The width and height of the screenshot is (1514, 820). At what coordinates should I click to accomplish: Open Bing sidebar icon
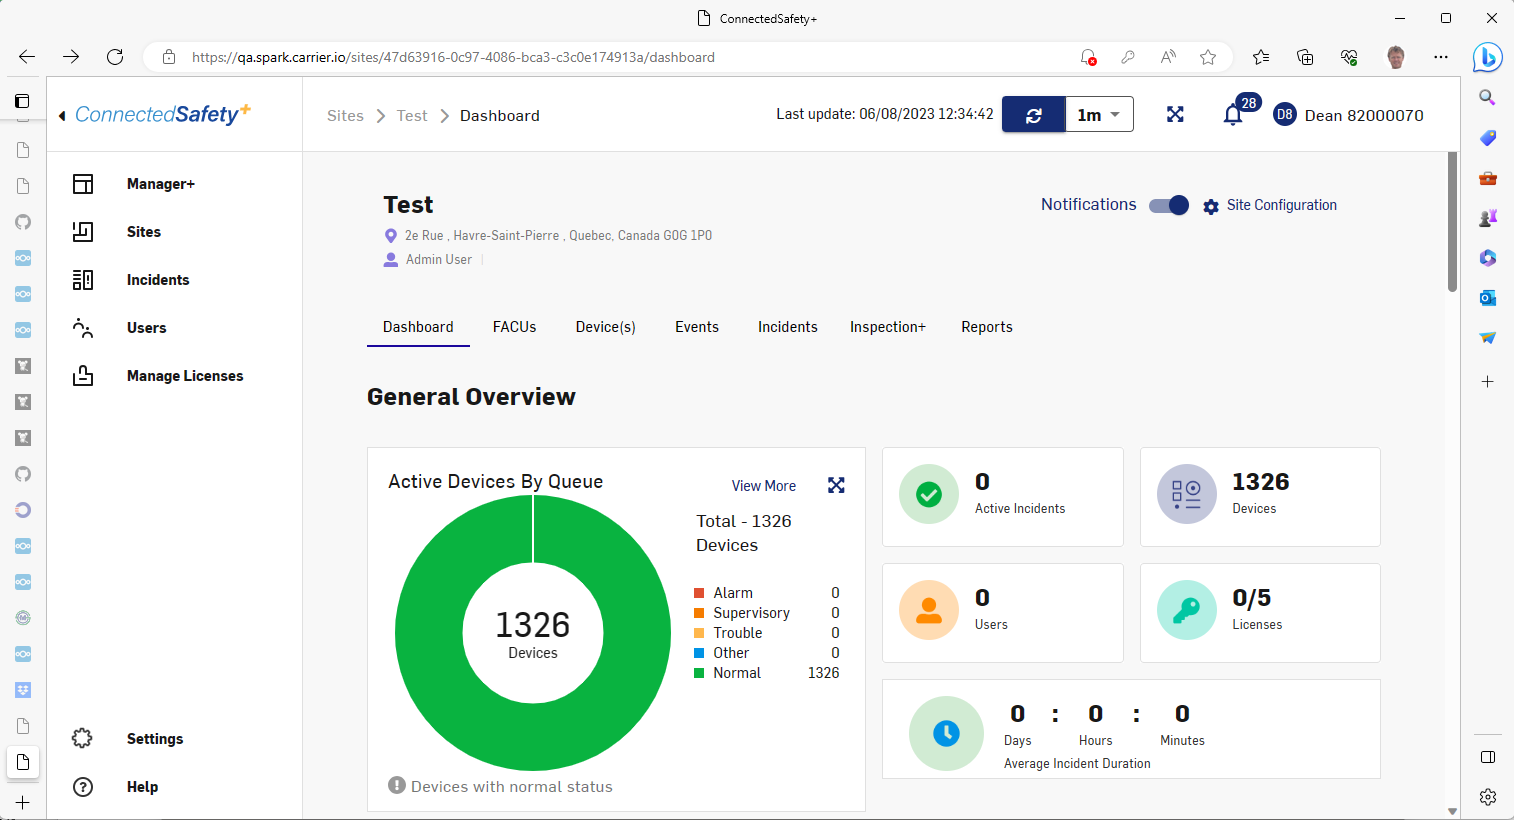[x=1487, y=57]
